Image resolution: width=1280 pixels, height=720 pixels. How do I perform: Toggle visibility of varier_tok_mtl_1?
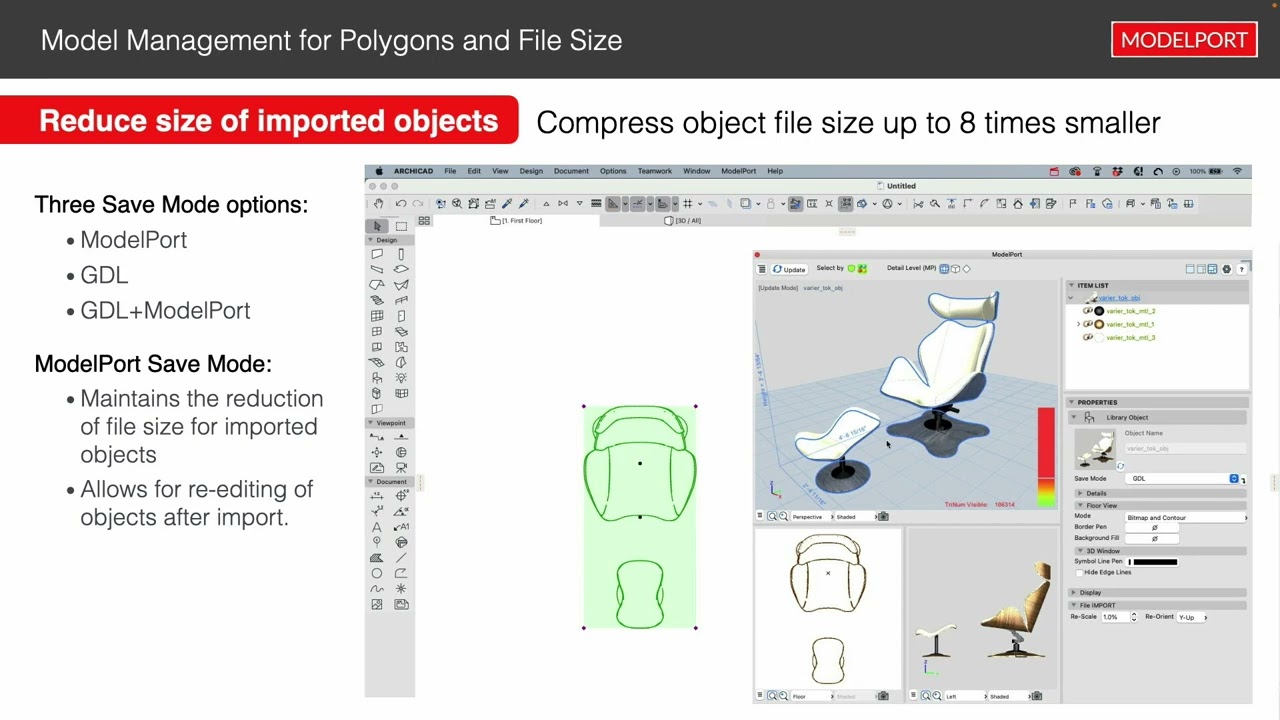click(x=1087, y=324)
